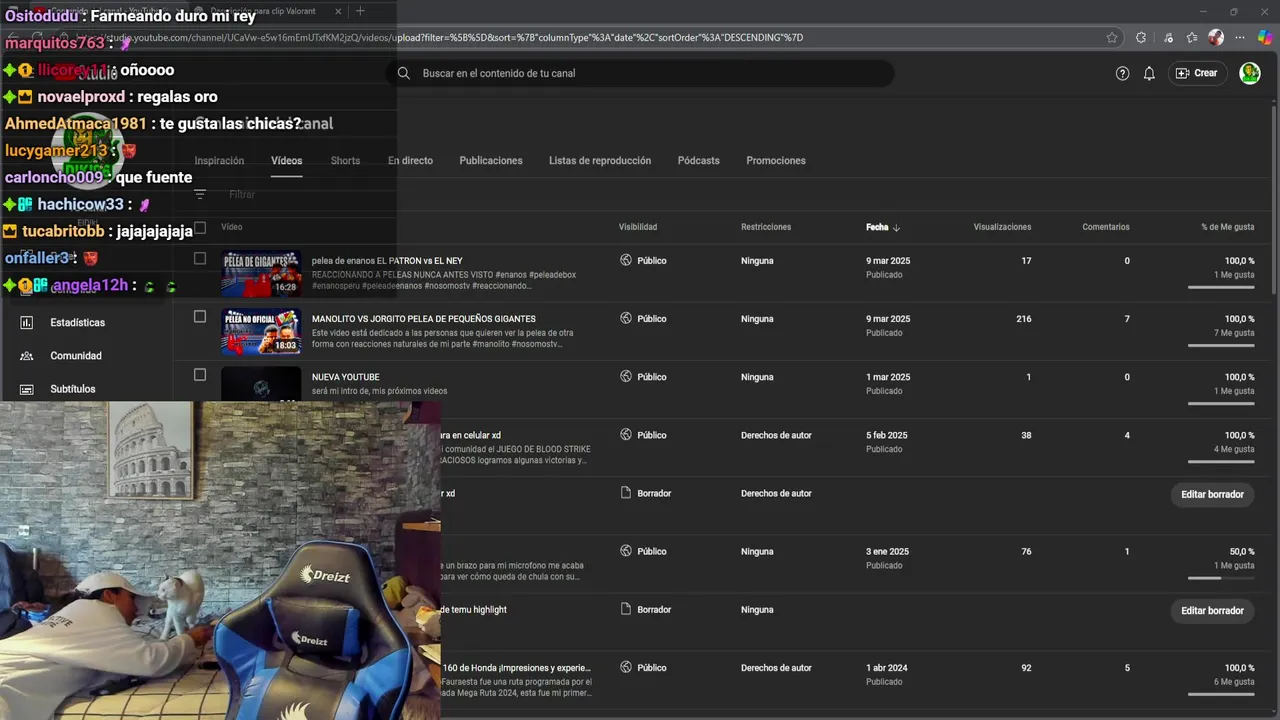Switch to the Publicaciones tab
This screenshot has height=720, width=1280.
491,160
